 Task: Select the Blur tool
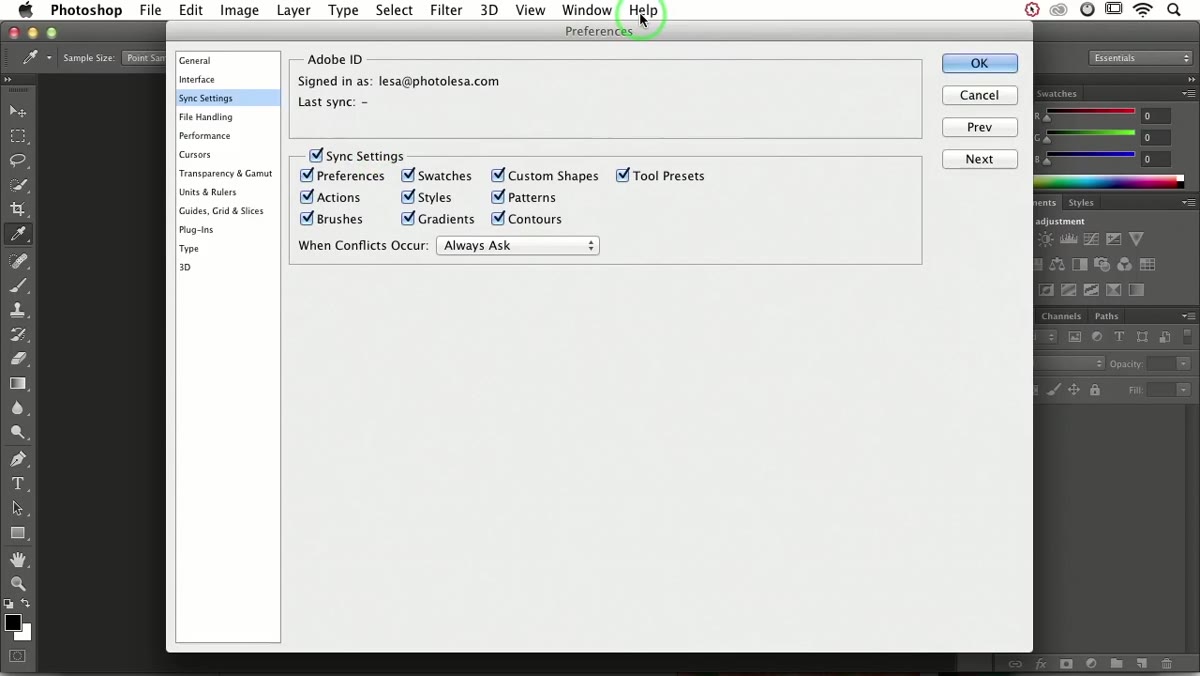click(x=18, y=408)
